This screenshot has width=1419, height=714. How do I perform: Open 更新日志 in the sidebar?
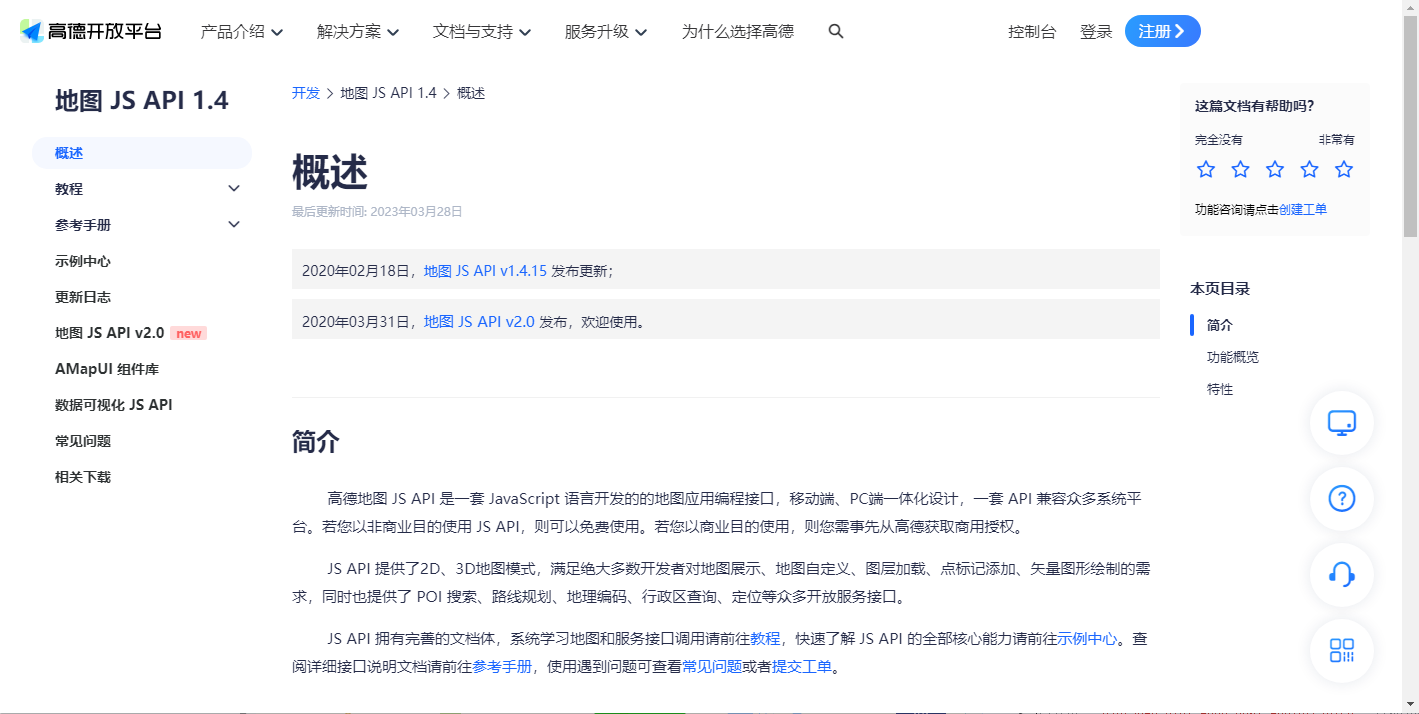83,297
